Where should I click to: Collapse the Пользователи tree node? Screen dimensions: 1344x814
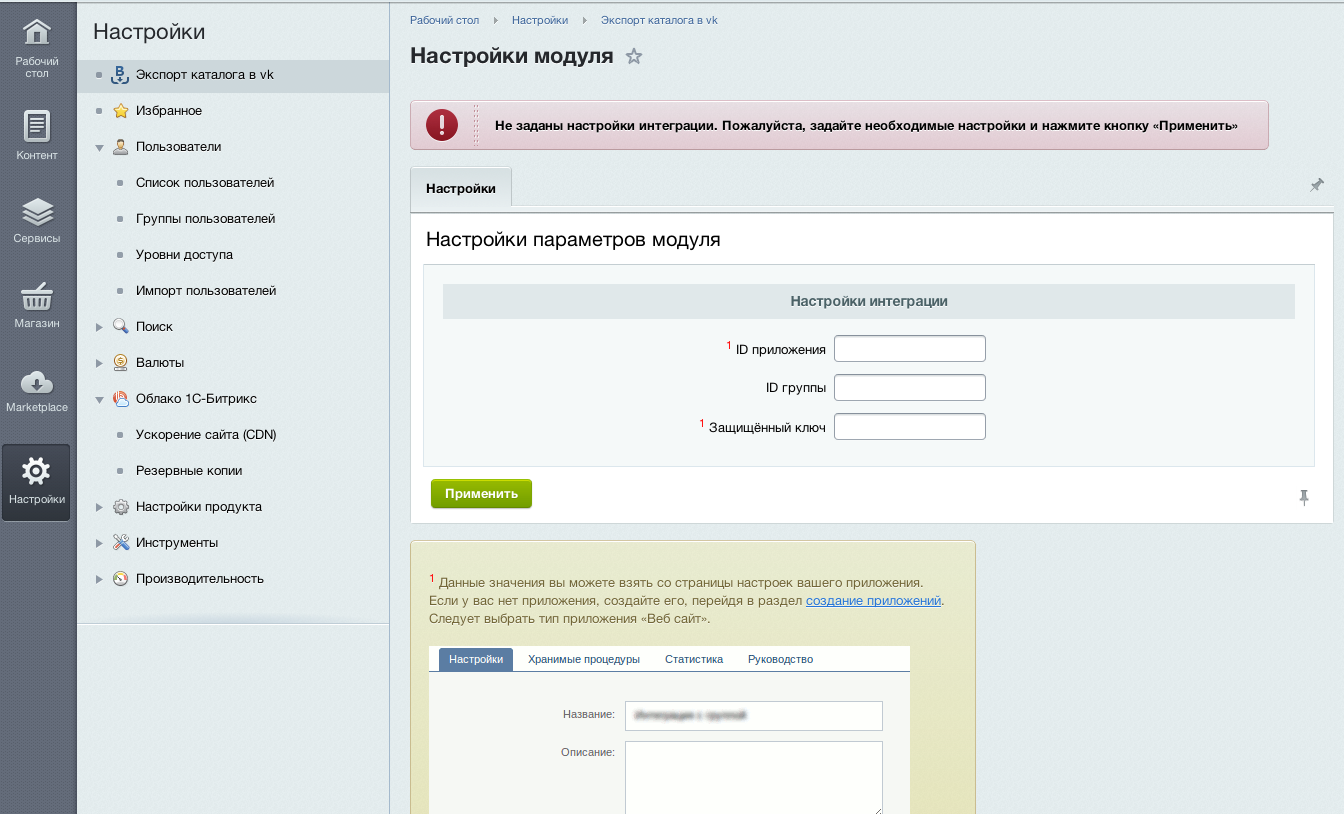click(99, 147)
